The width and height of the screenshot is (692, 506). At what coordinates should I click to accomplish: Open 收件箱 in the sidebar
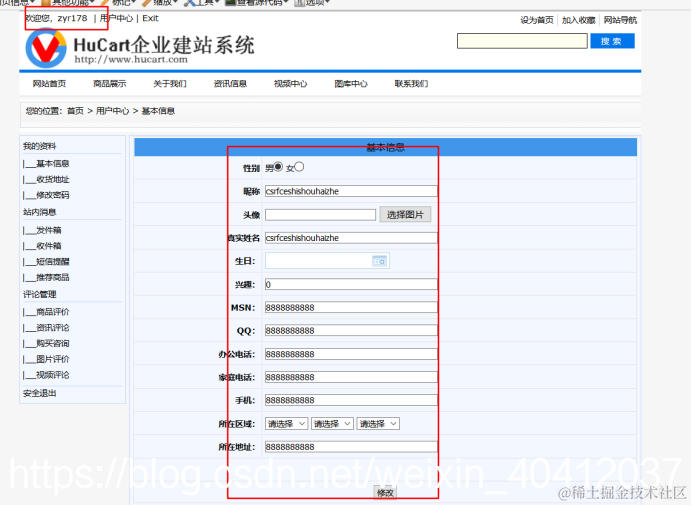tap(49, 246)
